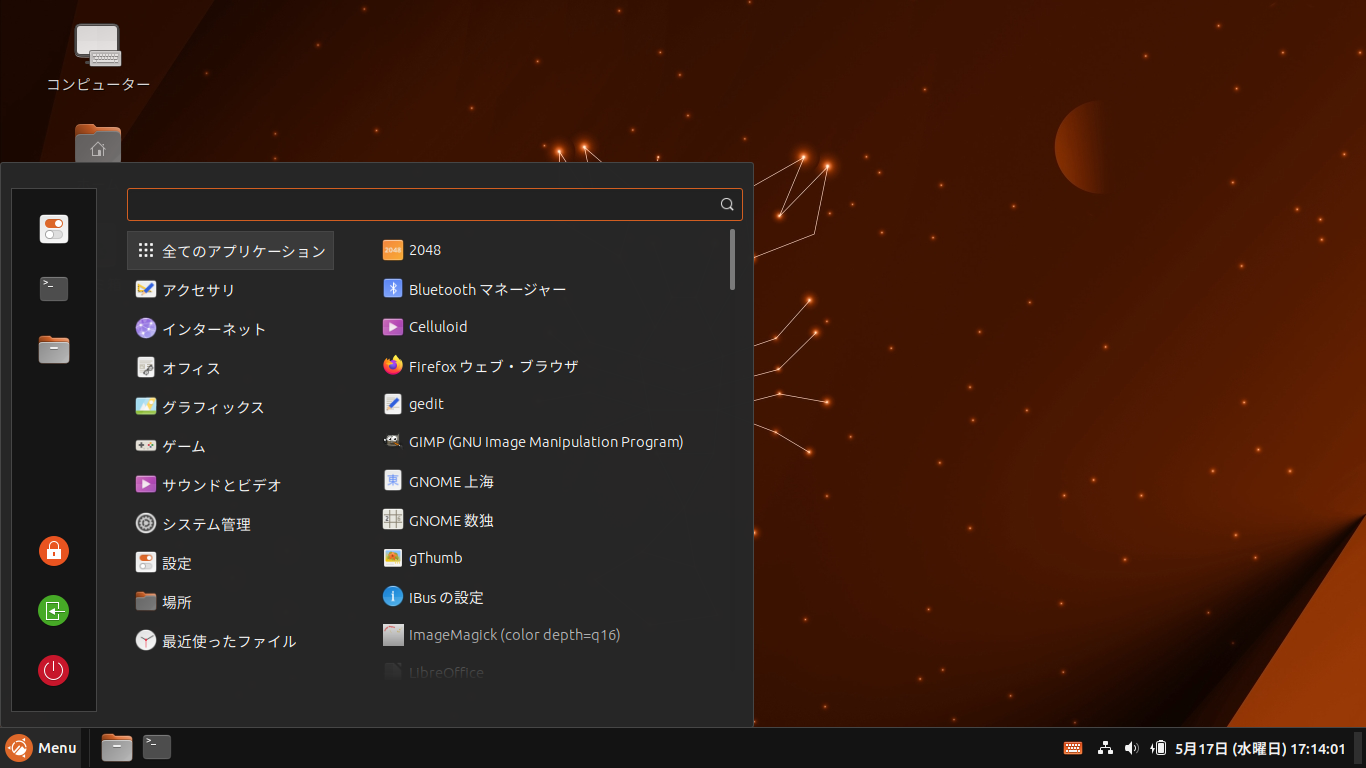The width and height of the screenshot is (1366, 768).
Task: Launch Bluetooth マネージャー icon
Action: [x=392, y=289]
